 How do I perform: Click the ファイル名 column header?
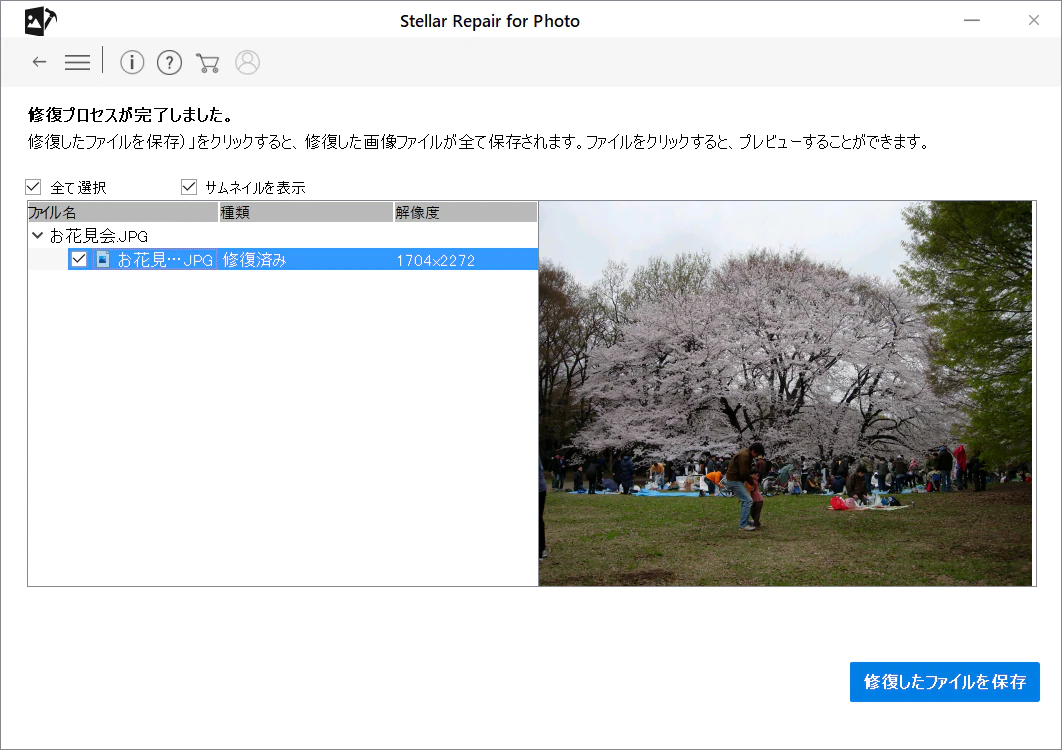tap(123, 212)
